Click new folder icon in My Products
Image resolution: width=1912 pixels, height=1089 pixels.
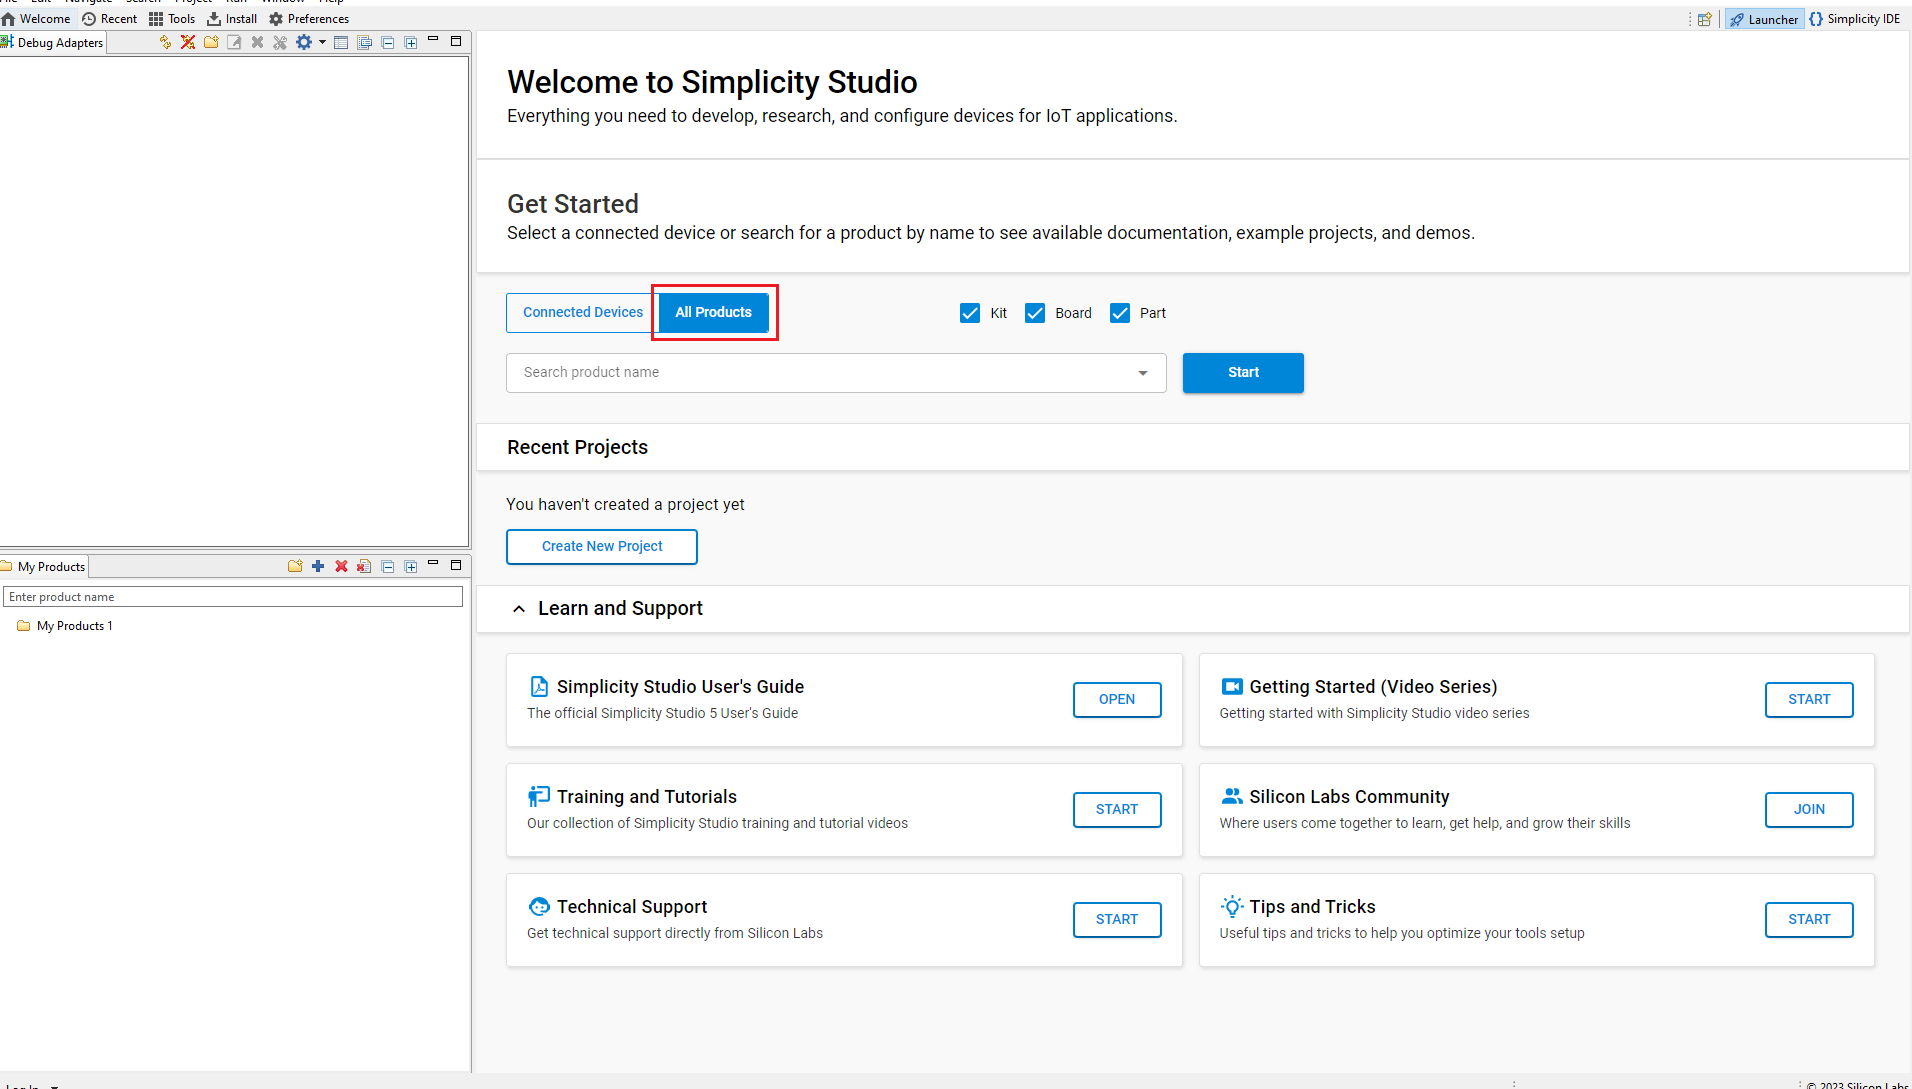(x=295, y=566)
